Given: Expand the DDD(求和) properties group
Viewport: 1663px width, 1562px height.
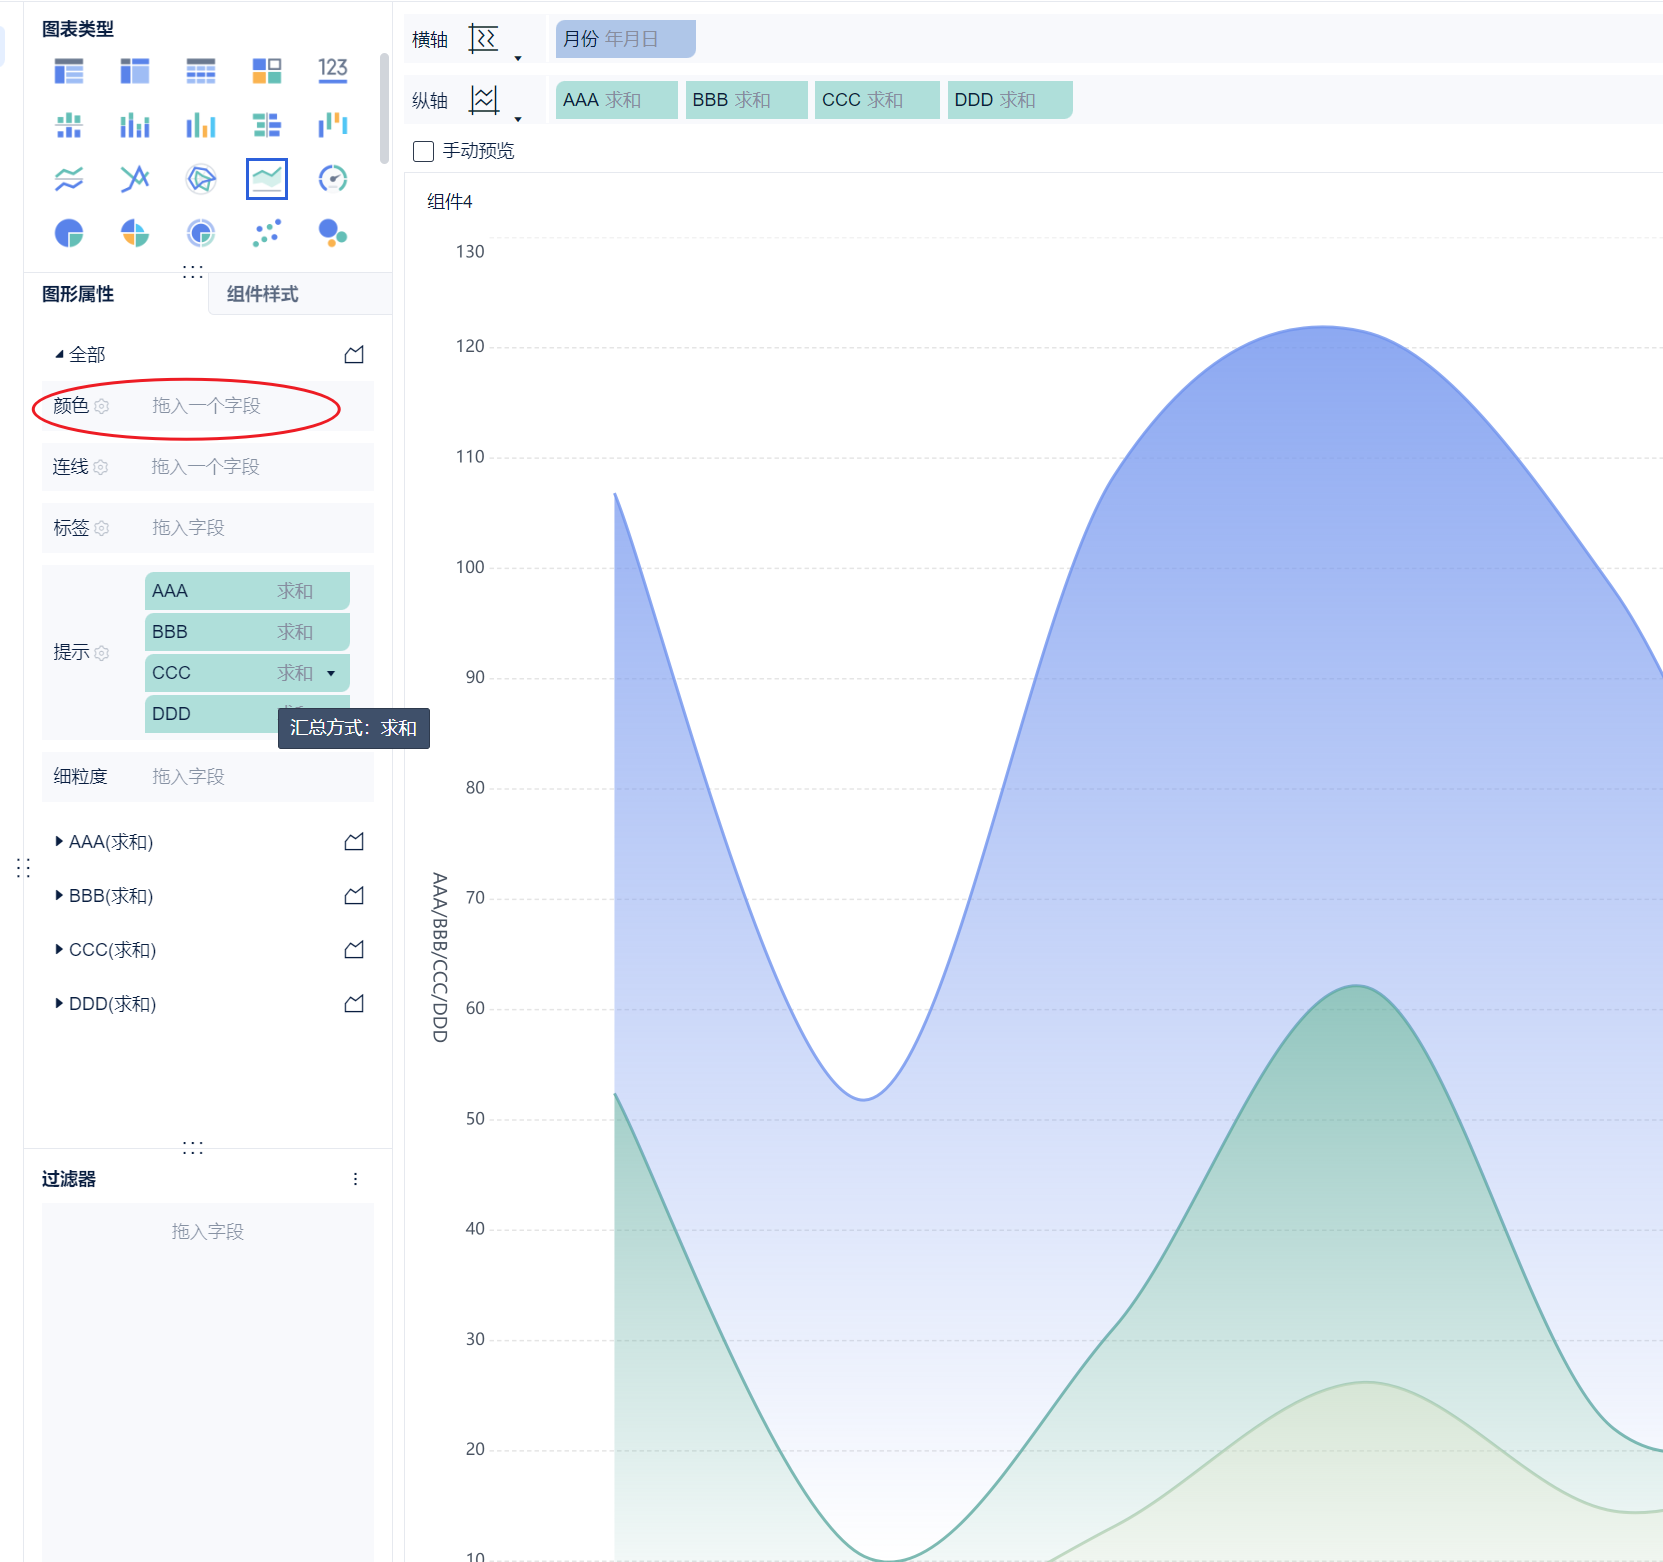Looking at the screenshot, I should coord(59,1004).
